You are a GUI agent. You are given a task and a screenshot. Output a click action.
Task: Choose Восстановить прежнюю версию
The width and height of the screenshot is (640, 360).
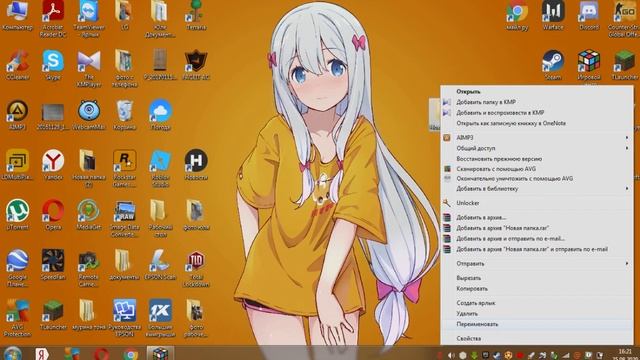tap(537, 158)
